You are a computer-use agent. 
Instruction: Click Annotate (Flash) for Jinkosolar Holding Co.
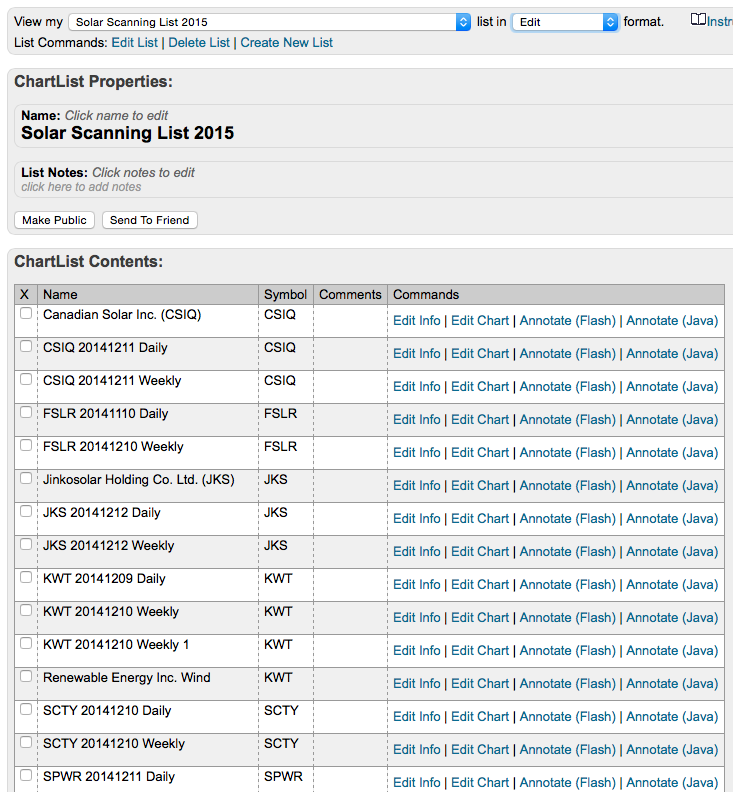tap(567, 485)
